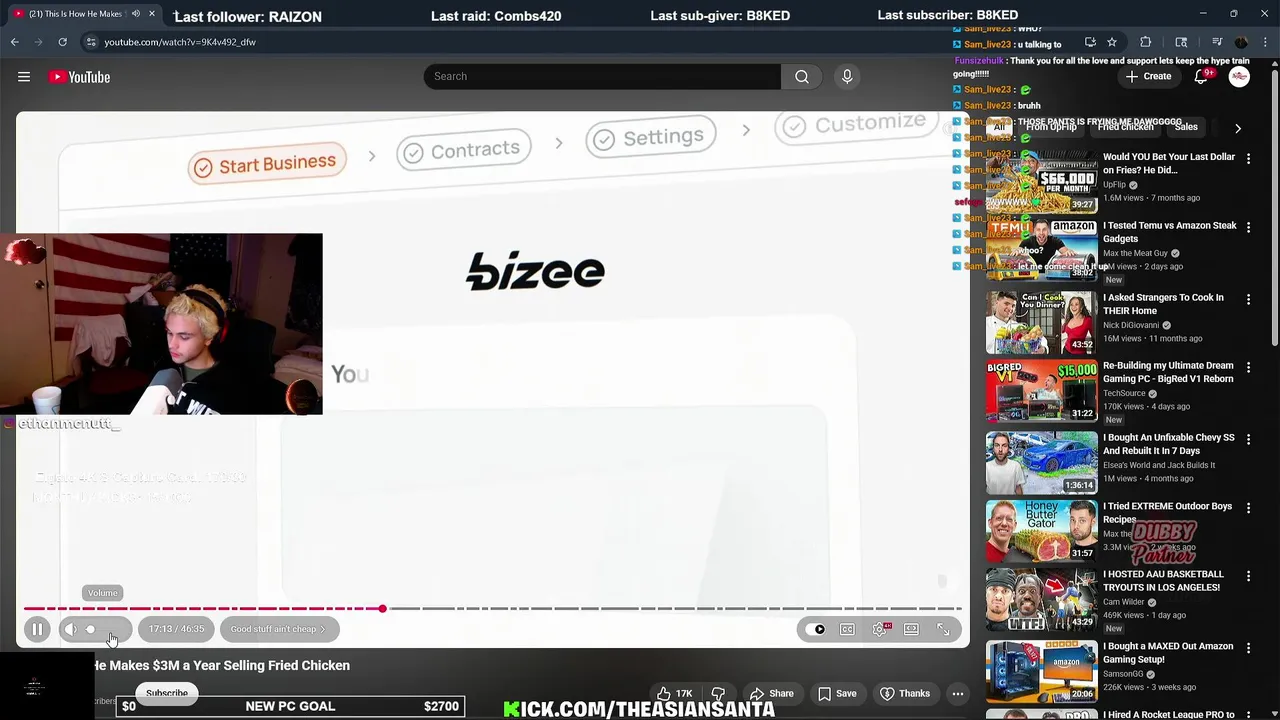Open options for 'I Tested Temu vs Amazon' video
Image resolution: width=1280 pixels, height=720 pixels.
(x=1248, y=228)
